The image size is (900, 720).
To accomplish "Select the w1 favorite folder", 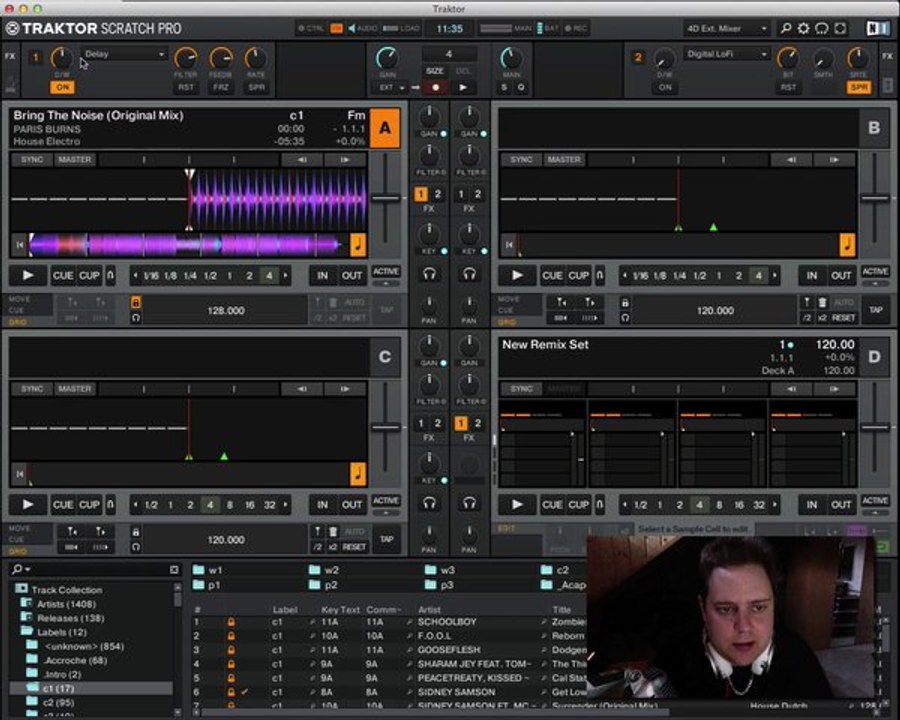I will click(x=208, y=570).
